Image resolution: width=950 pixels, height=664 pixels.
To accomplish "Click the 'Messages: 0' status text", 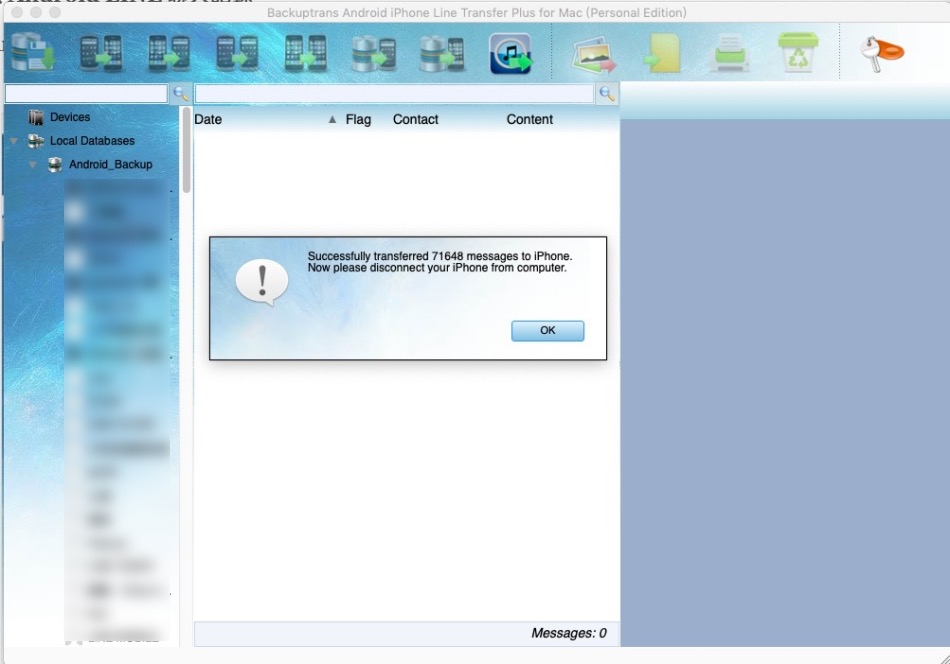I will click(x=568, y=633).
